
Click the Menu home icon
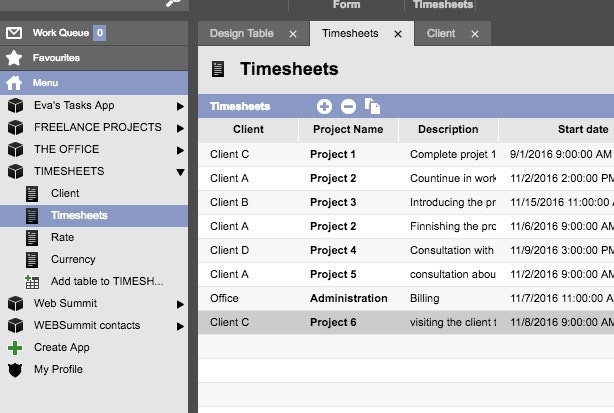point(14,82)
